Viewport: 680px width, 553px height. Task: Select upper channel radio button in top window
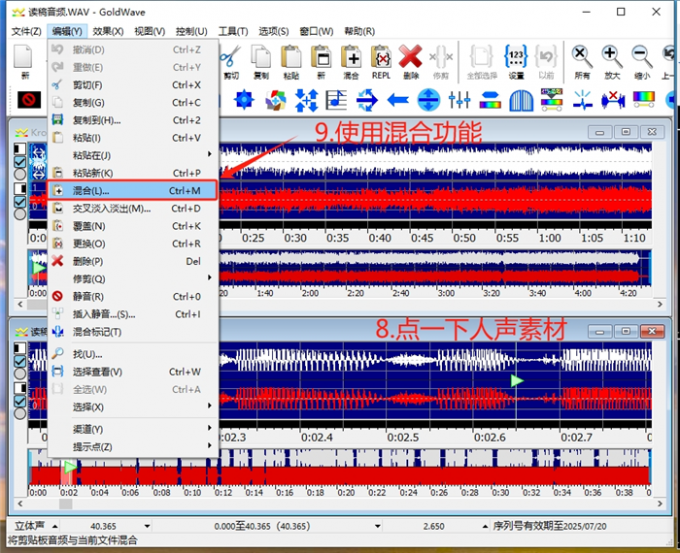click(20, 174)
